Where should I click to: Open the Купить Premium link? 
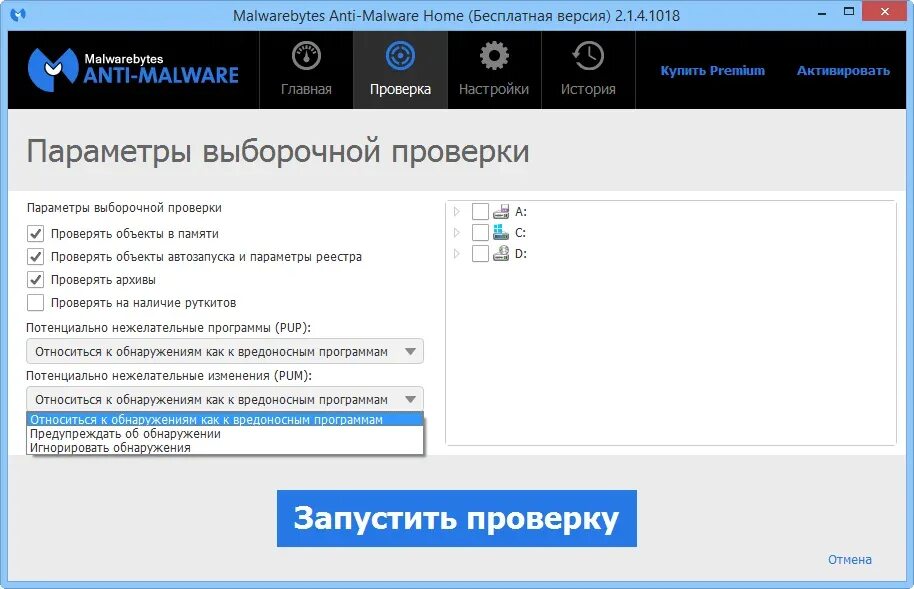(712, 71)
